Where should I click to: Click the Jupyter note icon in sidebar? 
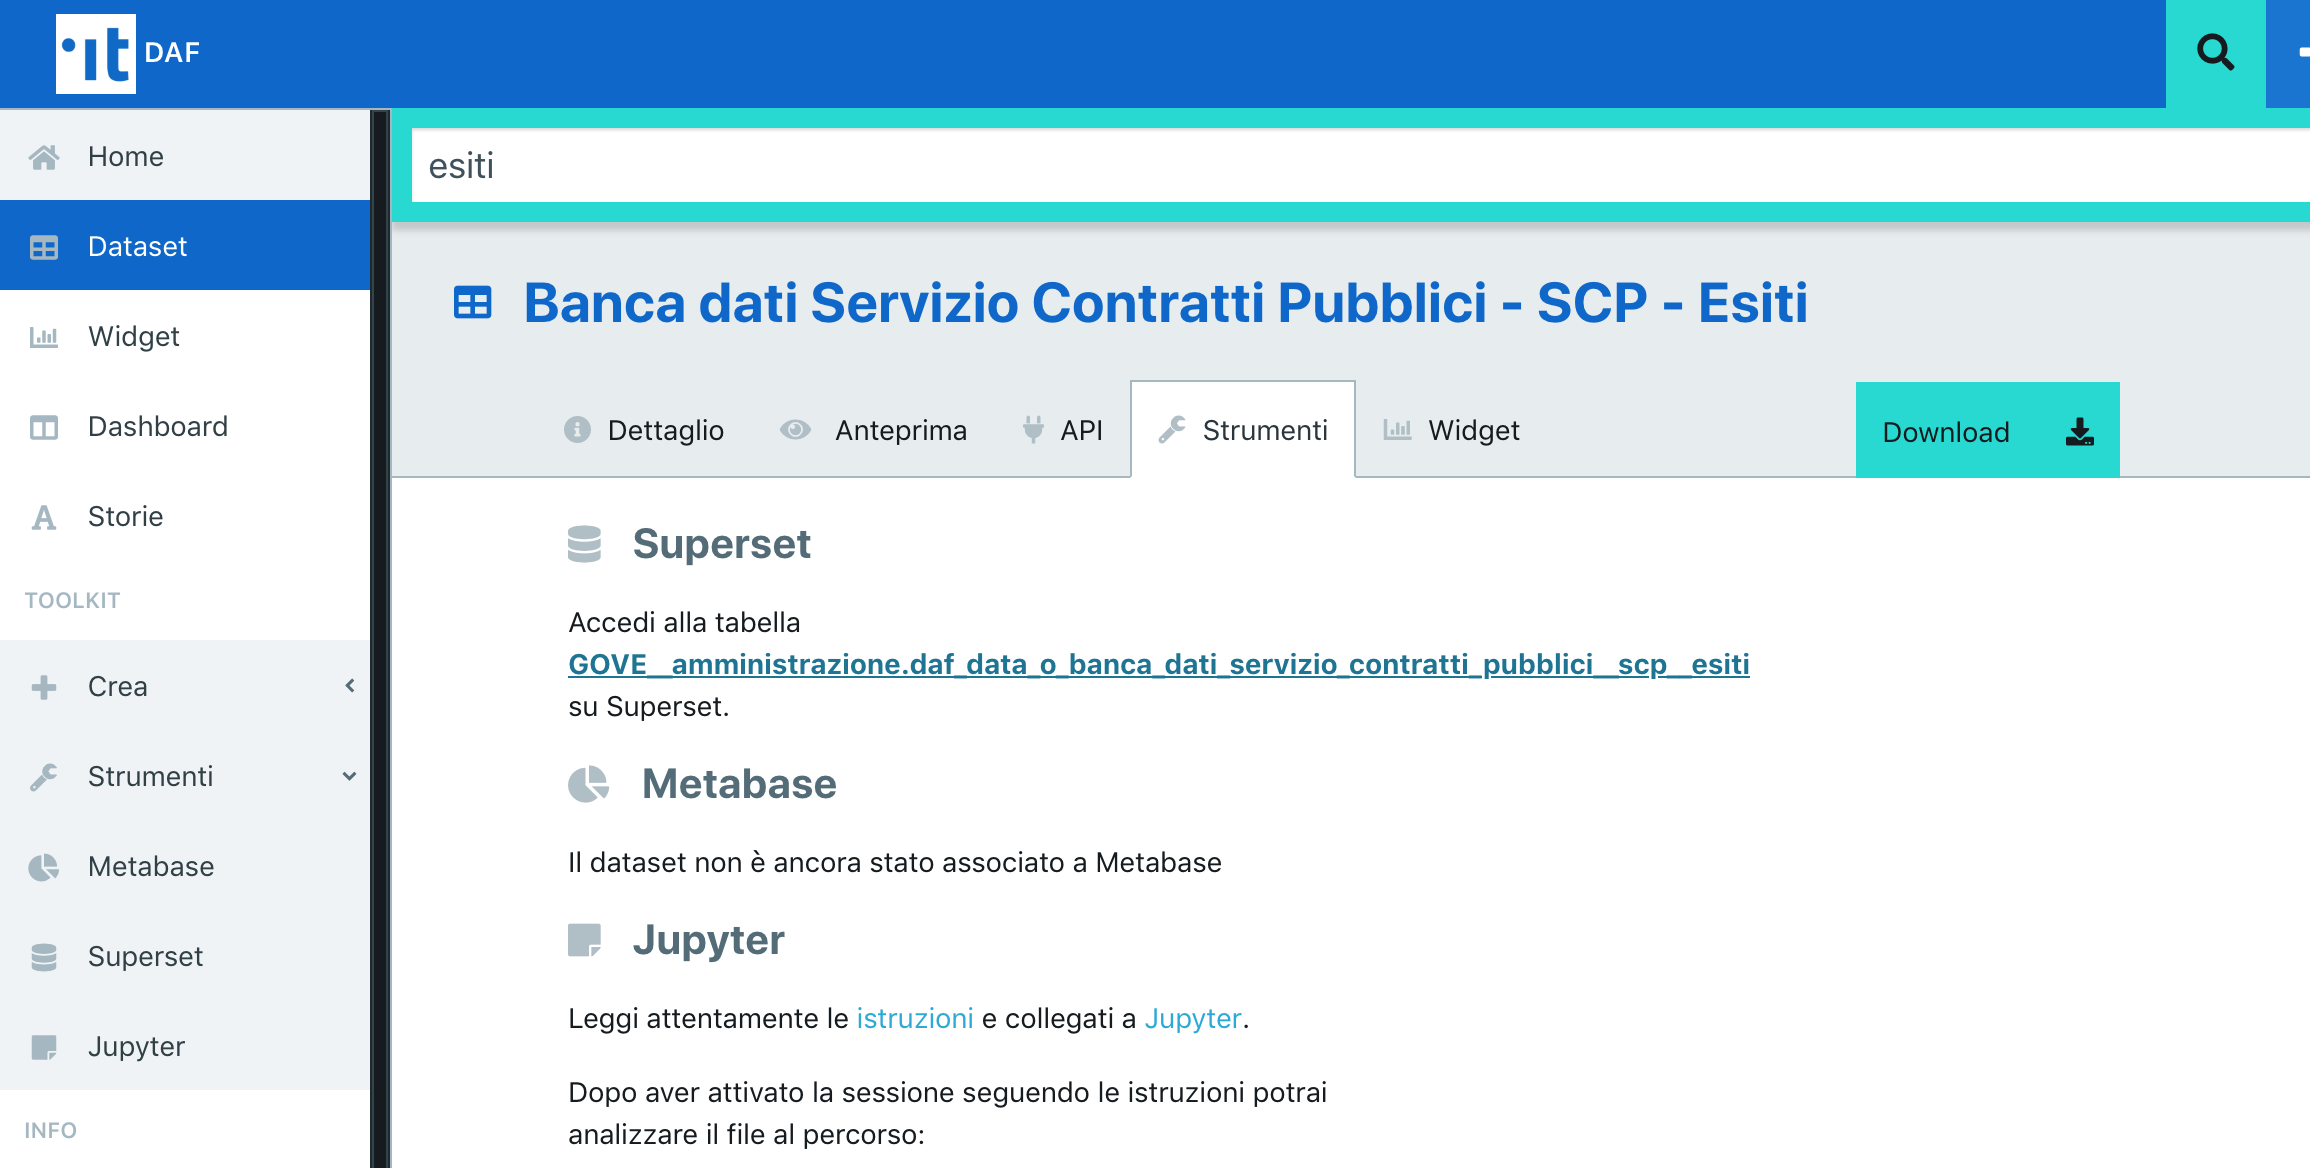click(x=44, y=1047)
